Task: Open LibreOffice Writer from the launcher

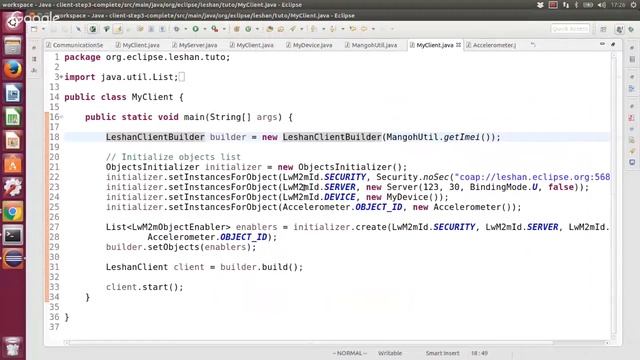Action: click(13, 93)
